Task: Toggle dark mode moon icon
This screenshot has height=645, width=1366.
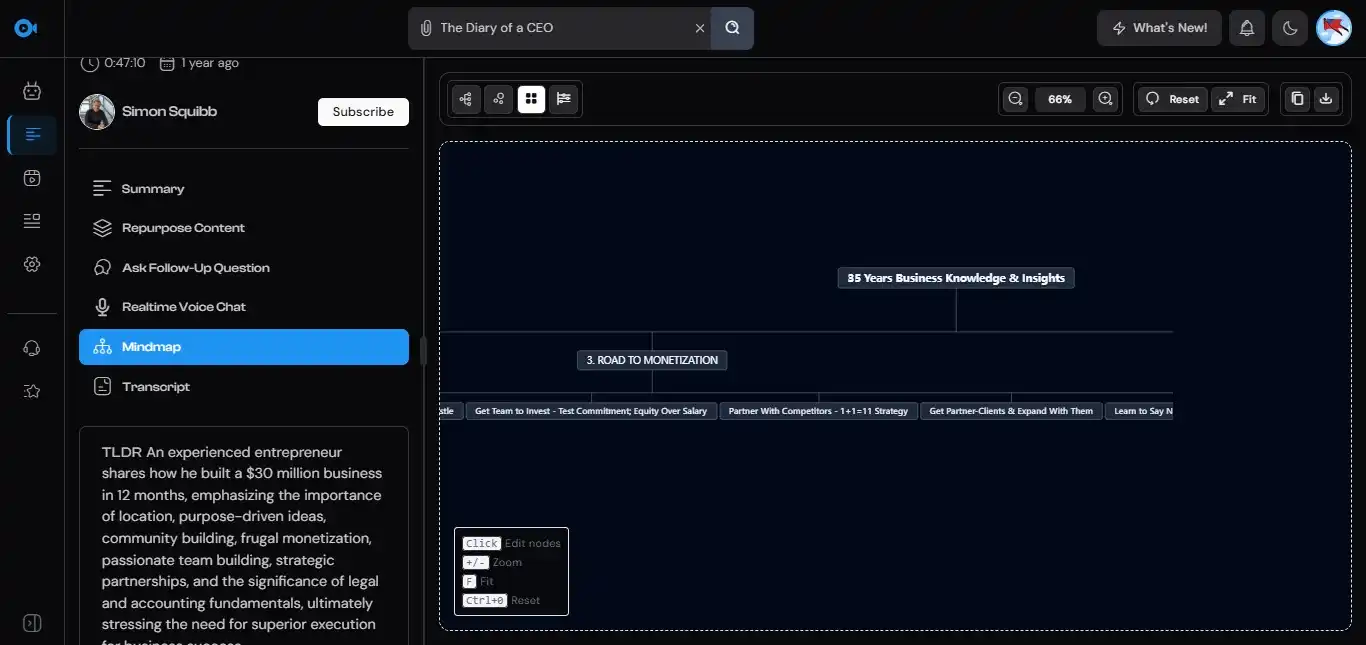Action: pos(1290,28)
